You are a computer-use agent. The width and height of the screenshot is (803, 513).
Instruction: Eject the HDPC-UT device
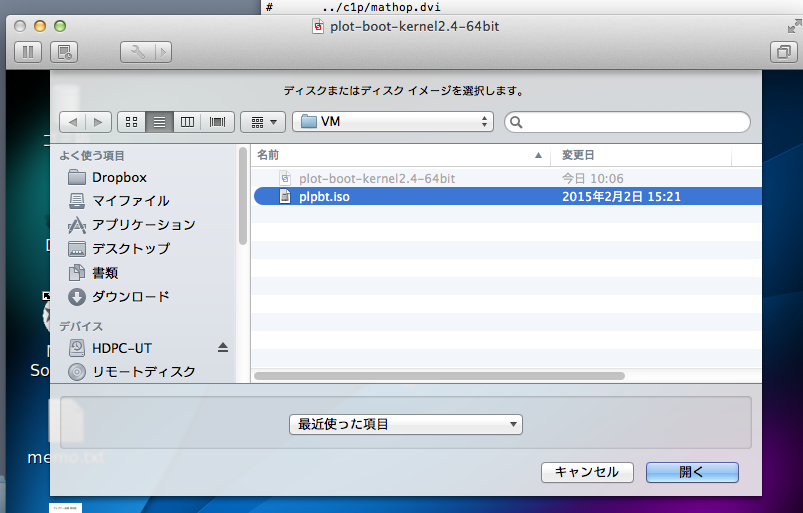coord(223,348)
